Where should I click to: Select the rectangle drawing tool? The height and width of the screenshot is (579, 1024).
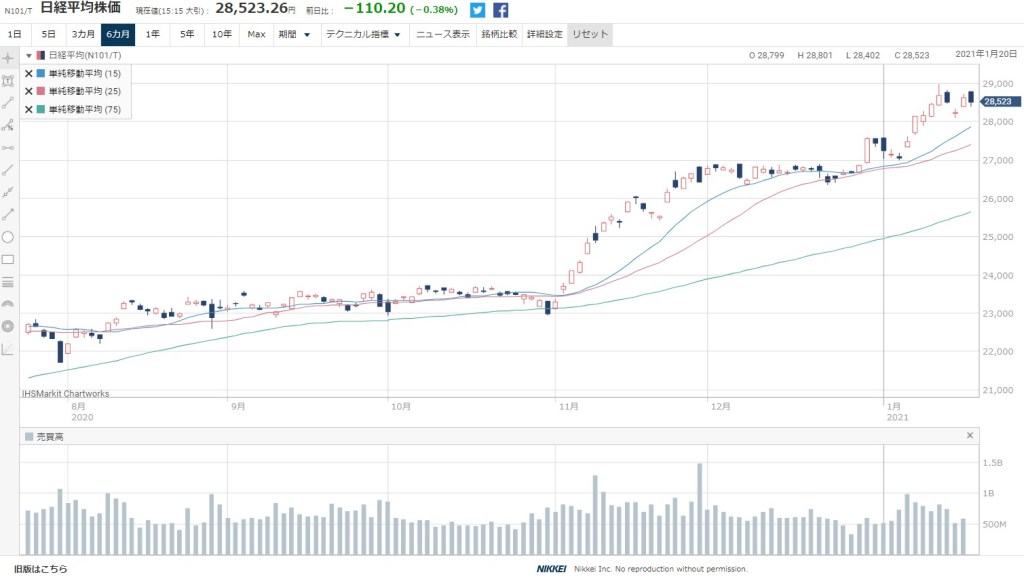click(x=8, y=259)
